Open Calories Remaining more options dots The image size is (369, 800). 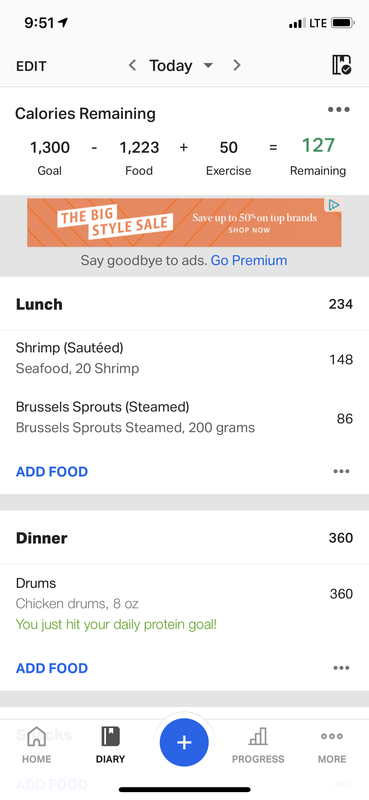point(339,109)
